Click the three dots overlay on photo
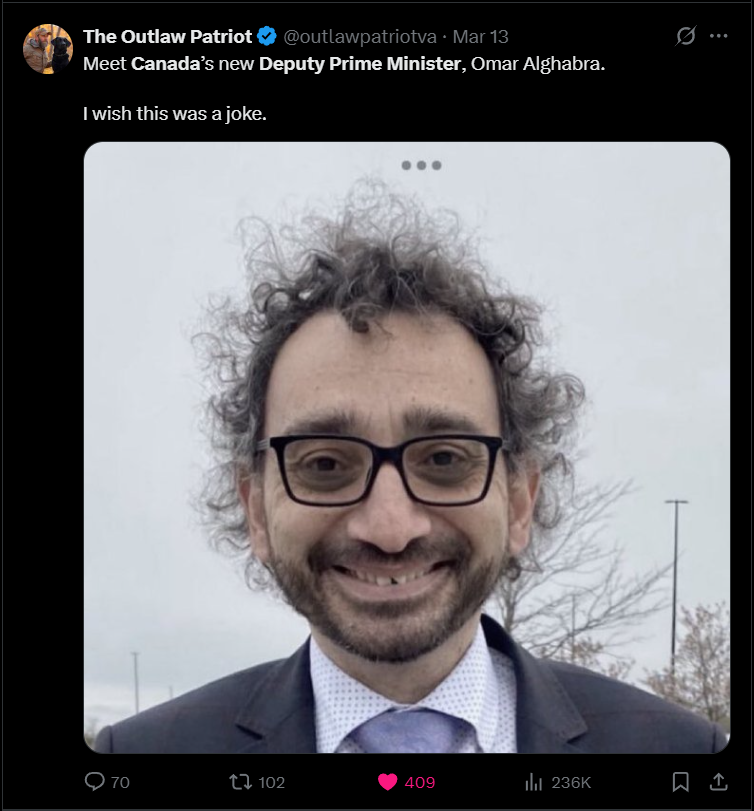Screen dimensions: 754x811 pos(421,165)
